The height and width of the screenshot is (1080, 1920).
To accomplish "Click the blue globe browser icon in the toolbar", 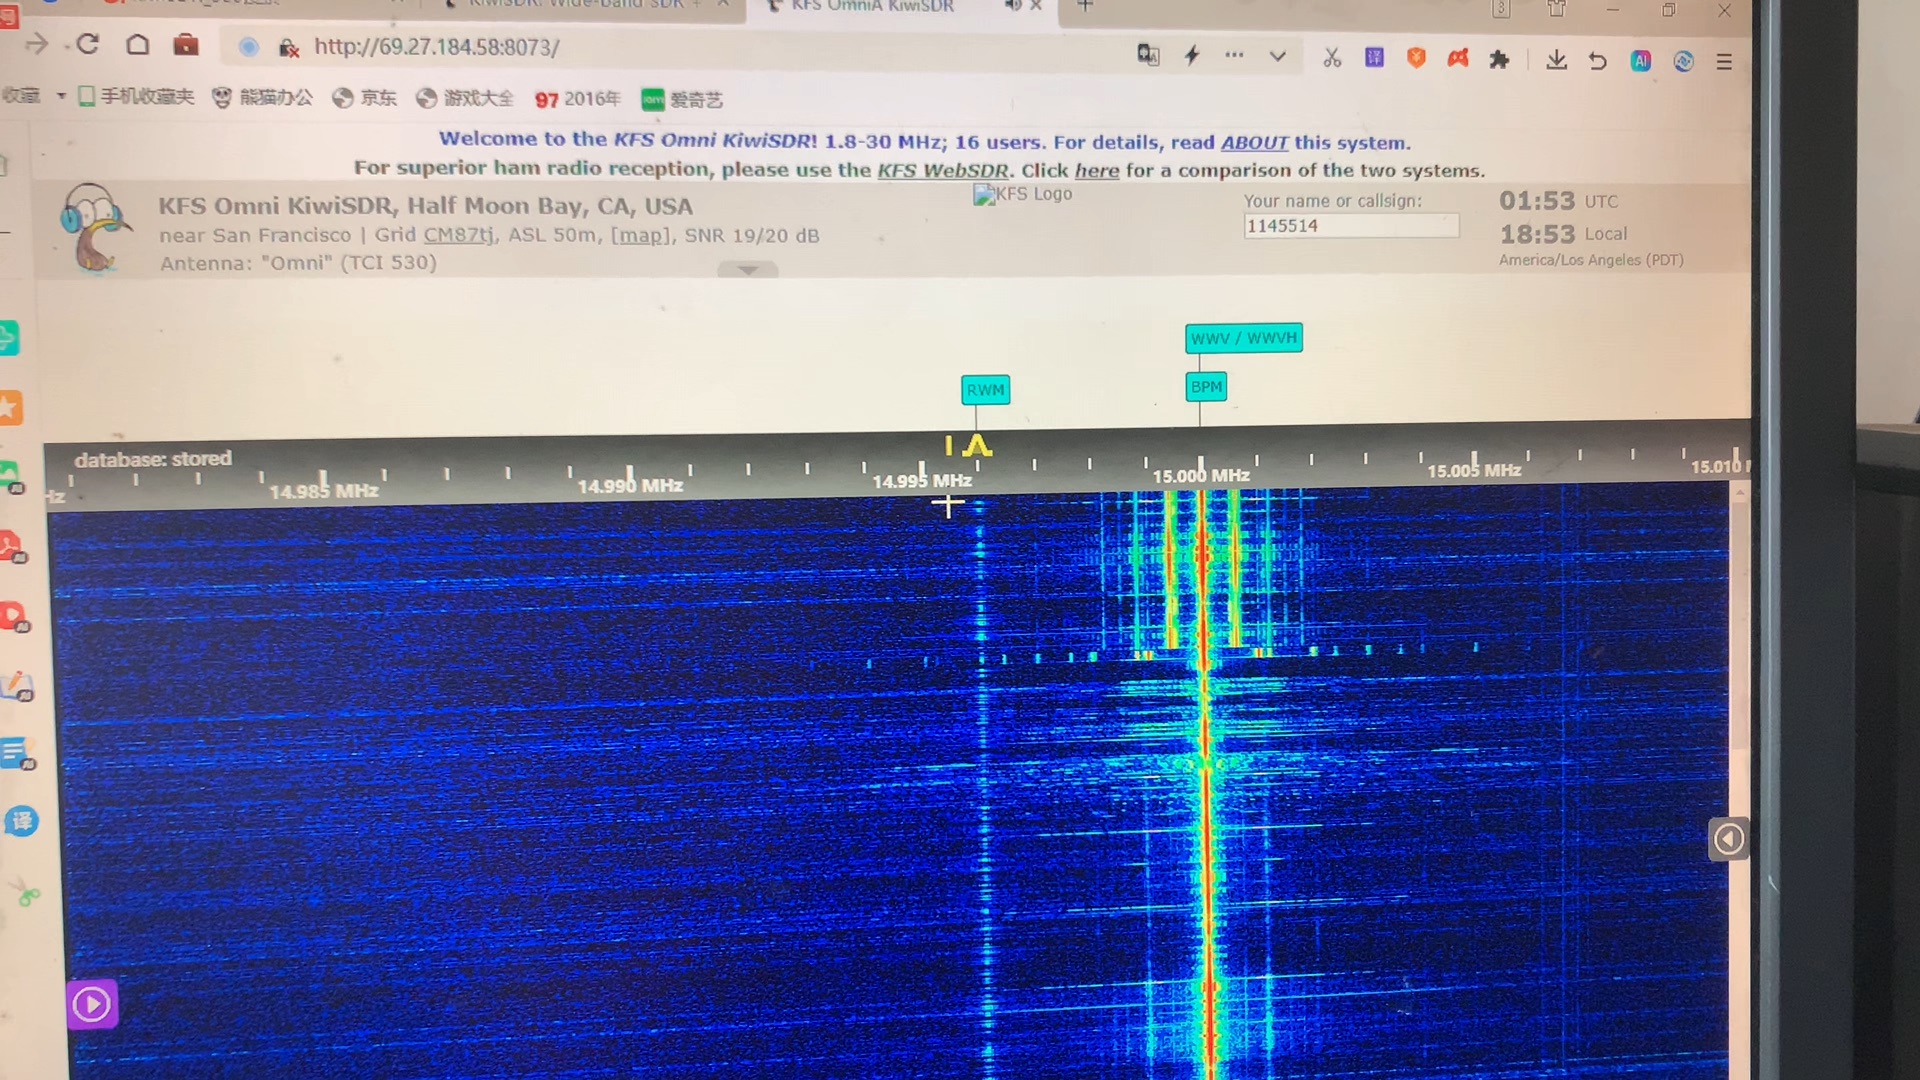I will click(x=1683, y=62).
